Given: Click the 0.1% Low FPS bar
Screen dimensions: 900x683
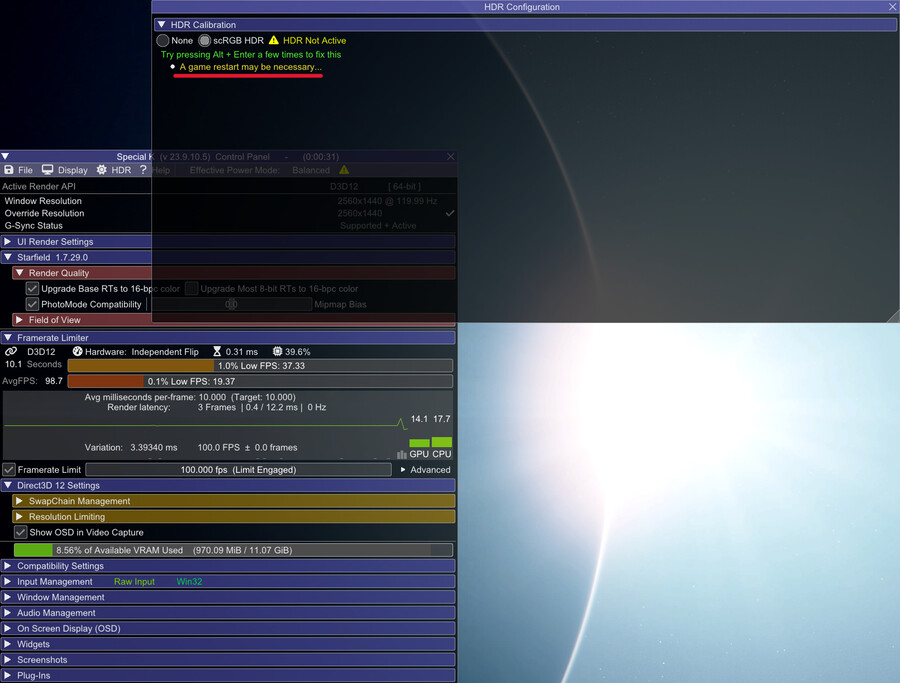Looking at the screenshot, I should (x=260, y=381).
